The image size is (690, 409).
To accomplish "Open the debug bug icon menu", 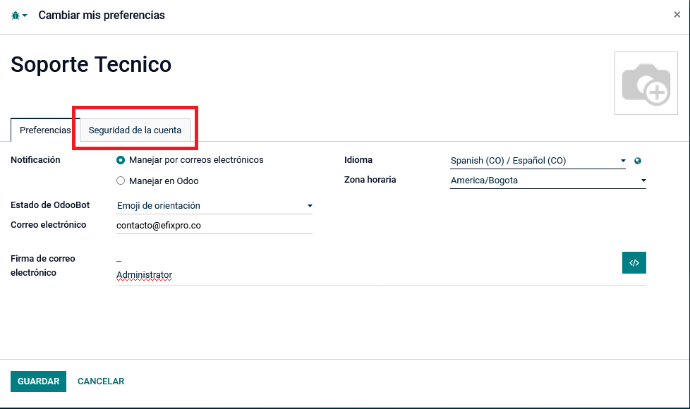I will click(x=18, y=16).
